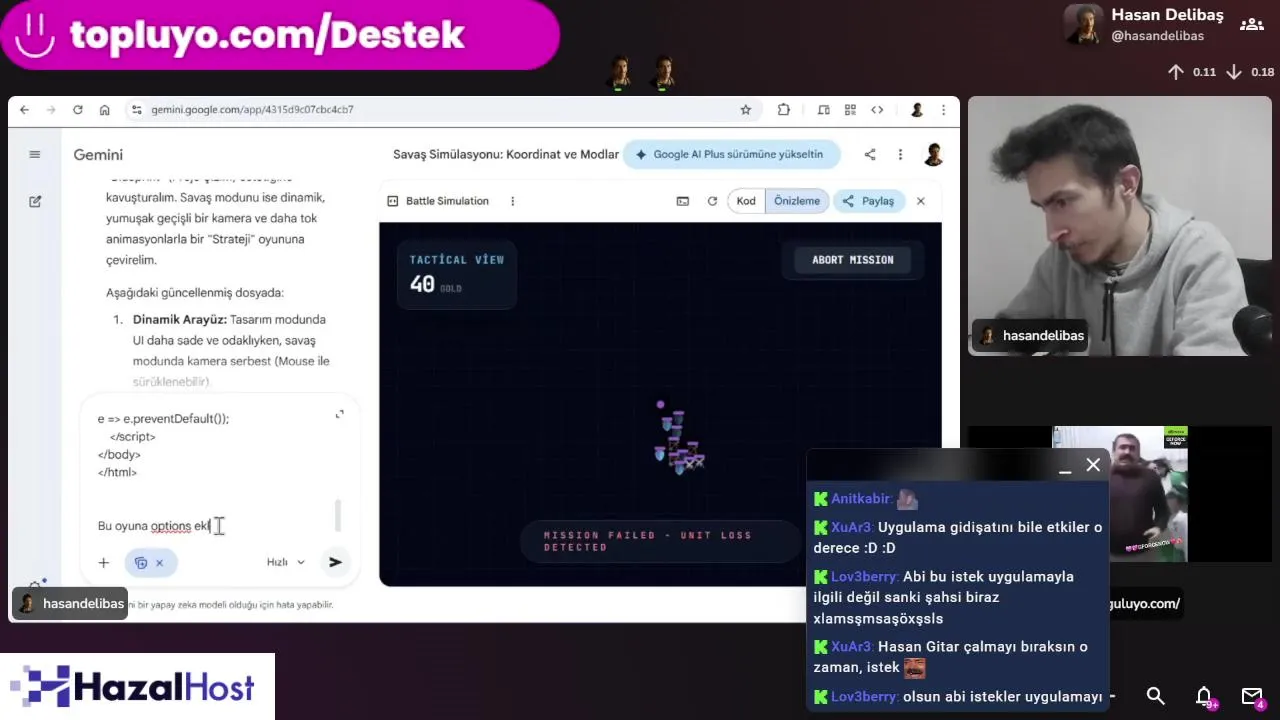The width and height of the screenshot is (1280, 720).
Task: Click the TACTICAL VIEW gold counter
Action: pos(457,274)
